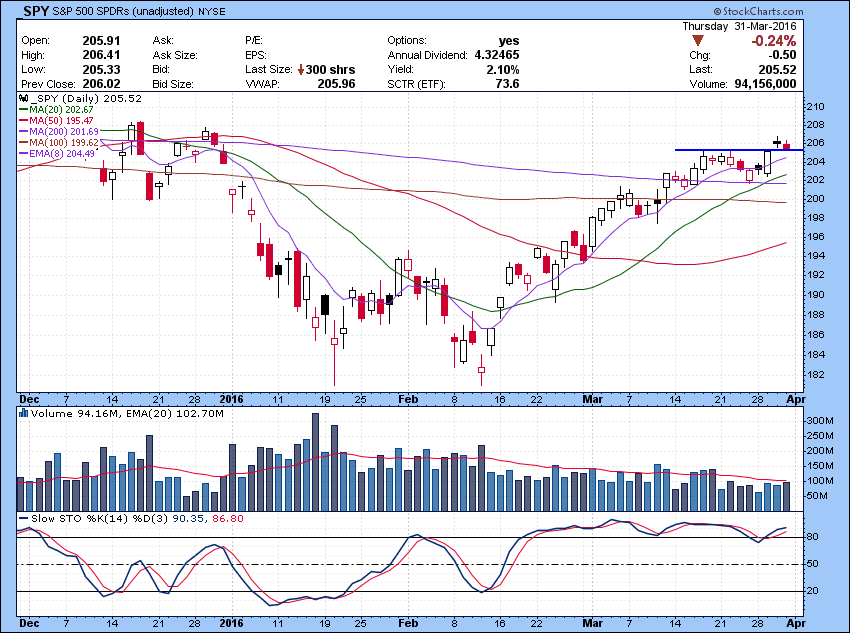Click the "Ask Size:" label
Screen dimensions: 850x633
point(175,55)
